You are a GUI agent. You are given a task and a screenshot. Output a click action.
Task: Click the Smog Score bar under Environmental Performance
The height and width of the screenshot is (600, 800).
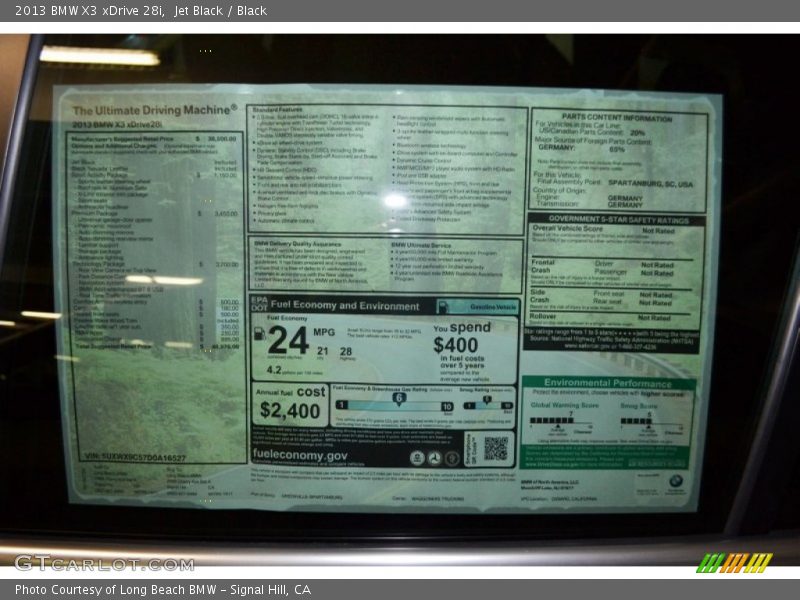click(652, 421)
